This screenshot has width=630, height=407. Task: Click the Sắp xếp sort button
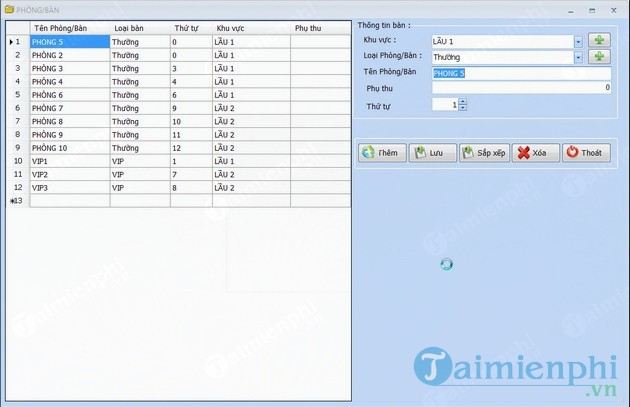(484, 153)
